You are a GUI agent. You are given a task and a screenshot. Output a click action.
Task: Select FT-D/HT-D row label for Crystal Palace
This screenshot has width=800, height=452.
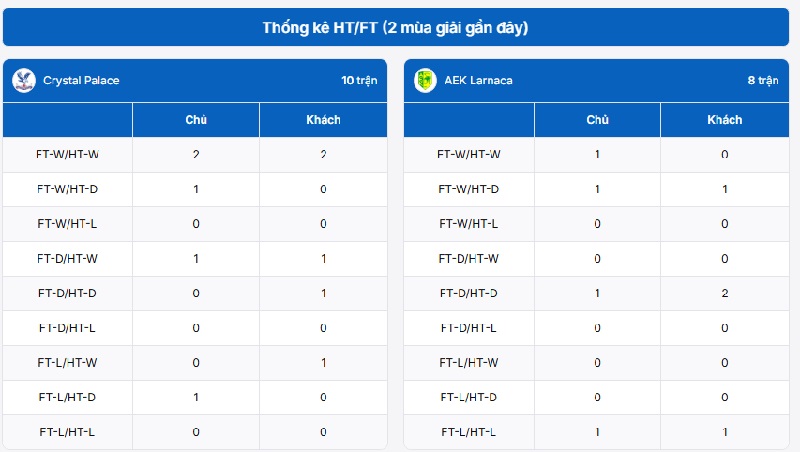(x=67, y=293)
